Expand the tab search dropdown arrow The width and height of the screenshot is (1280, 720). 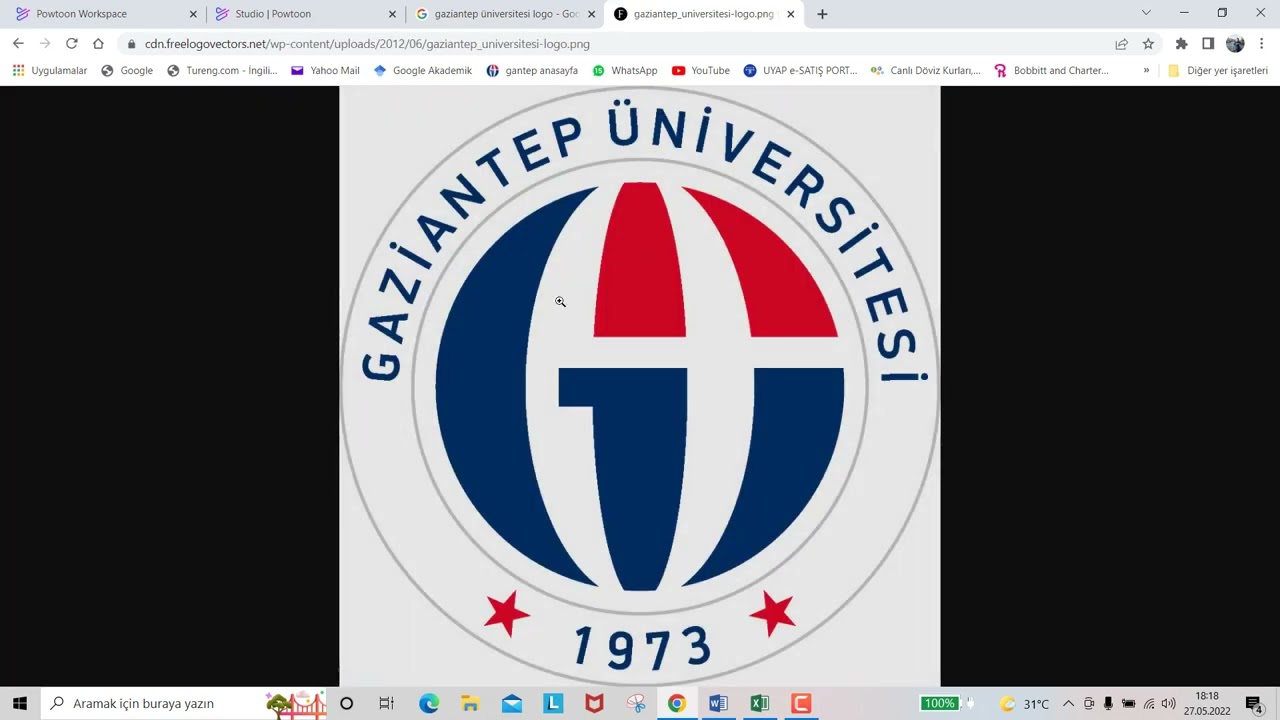(x=1146, y=13)
